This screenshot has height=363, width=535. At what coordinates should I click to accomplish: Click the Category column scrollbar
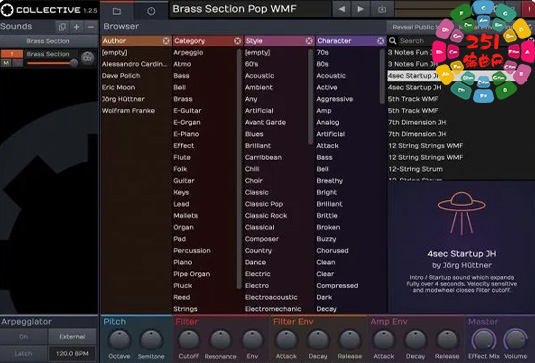[x=239, y=169]
